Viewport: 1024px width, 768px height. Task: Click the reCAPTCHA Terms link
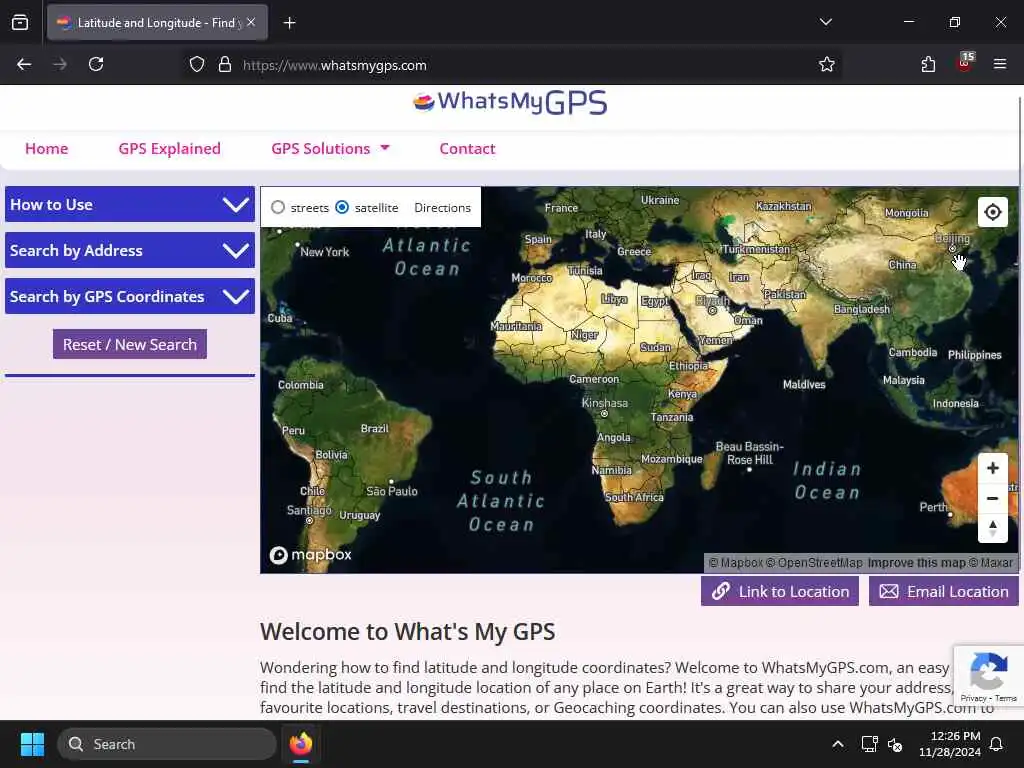click(1006, 698)
